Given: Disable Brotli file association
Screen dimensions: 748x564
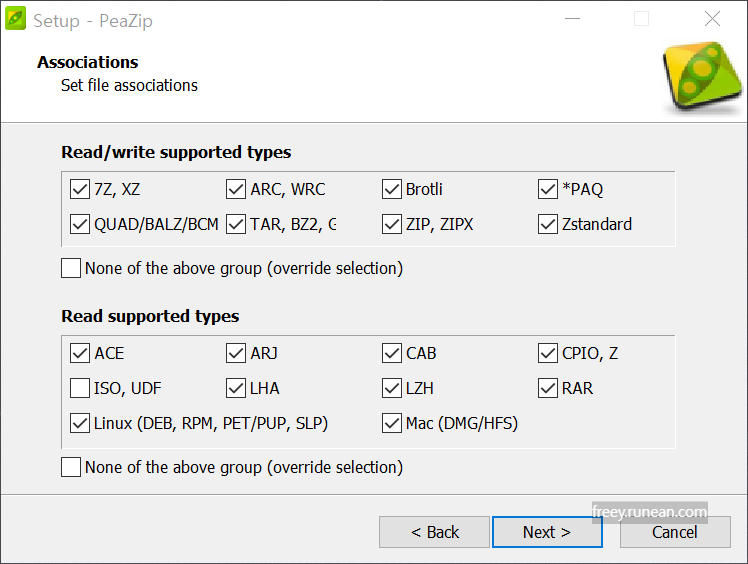Looking at the screenshot, I should point(392,189).
